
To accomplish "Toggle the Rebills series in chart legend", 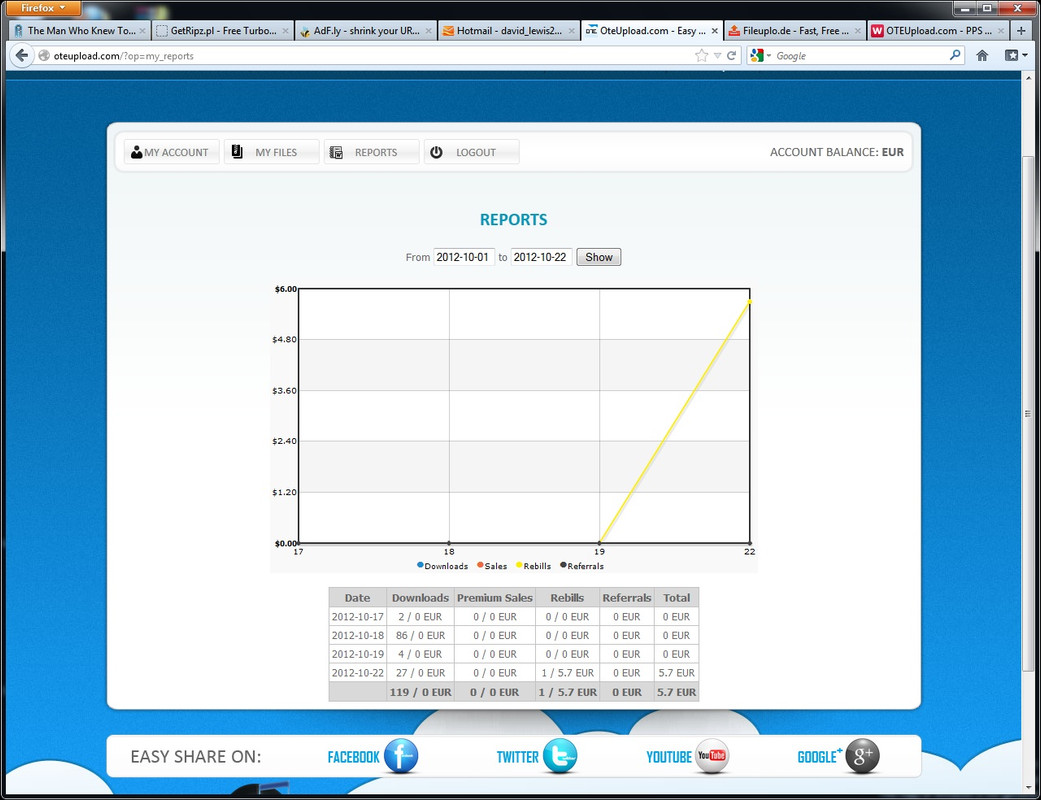I will pyautogui.click(x=533, y=566).
